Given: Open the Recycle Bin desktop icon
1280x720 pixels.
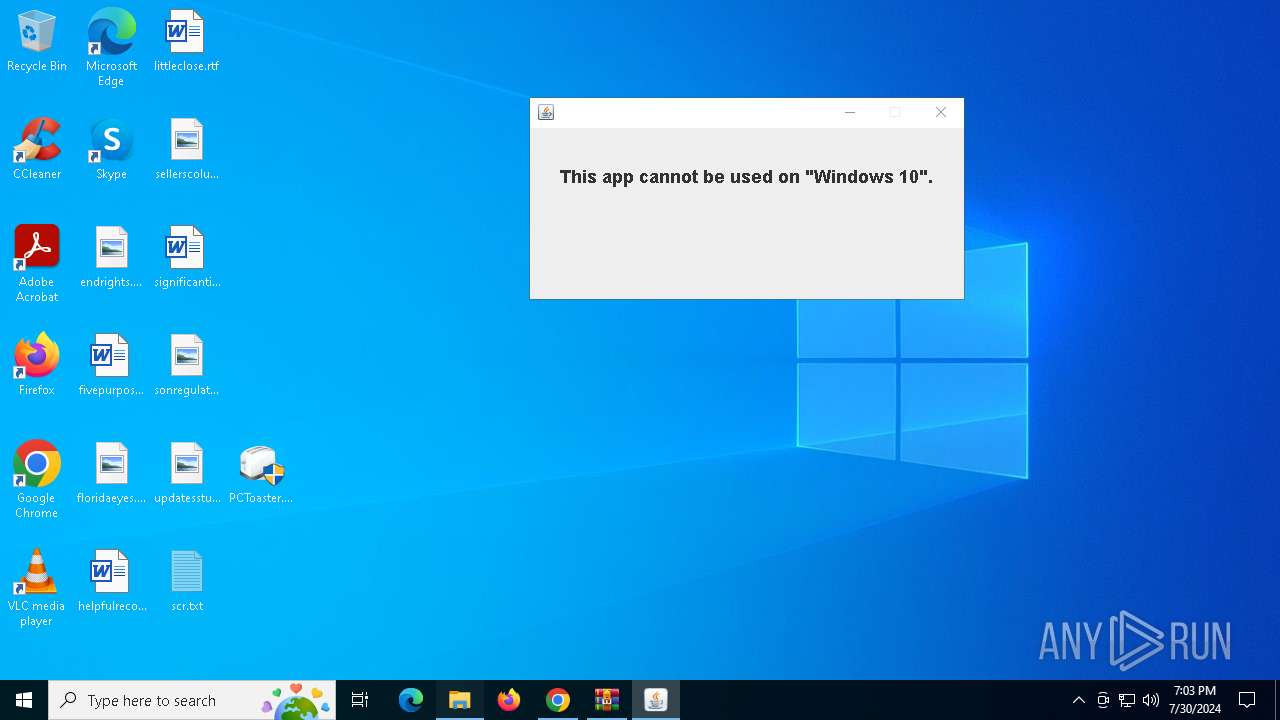Looking at the screenshot, I should pyautogui.click(x=37, y=42).
